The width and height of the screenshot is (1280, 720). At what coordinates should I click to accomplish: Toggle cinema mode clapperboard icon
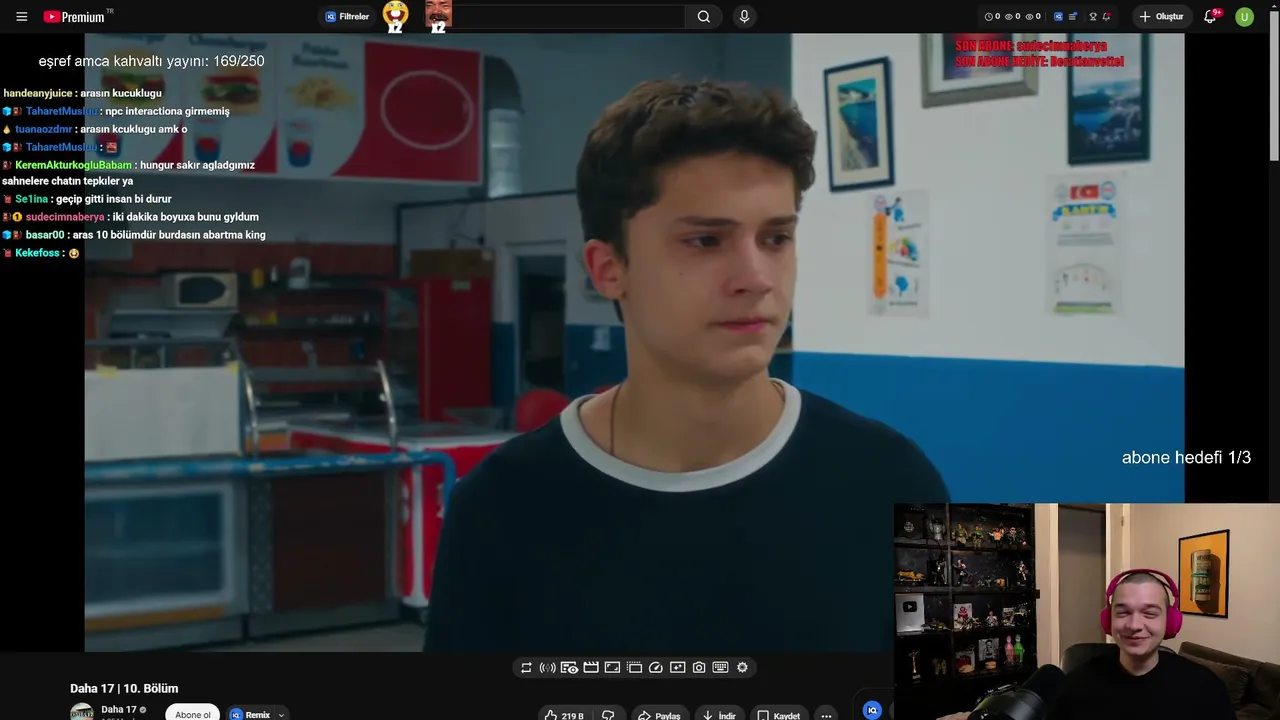click(591, 668)
